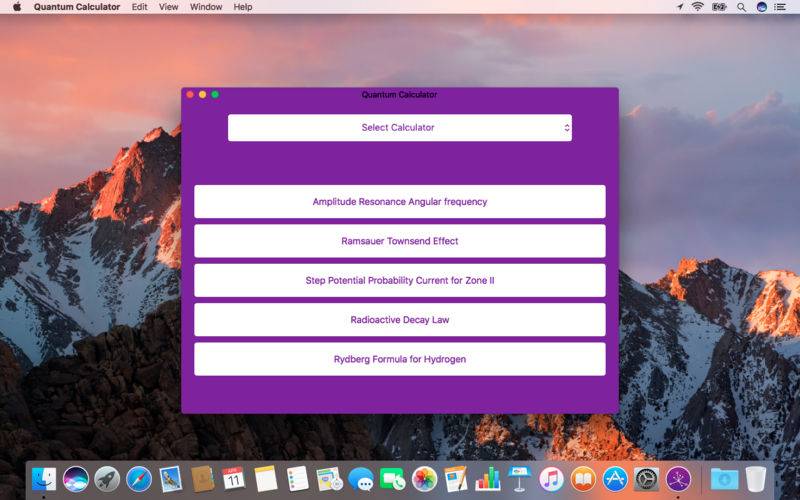Launch Keynote podium icon

click(519, 479)
